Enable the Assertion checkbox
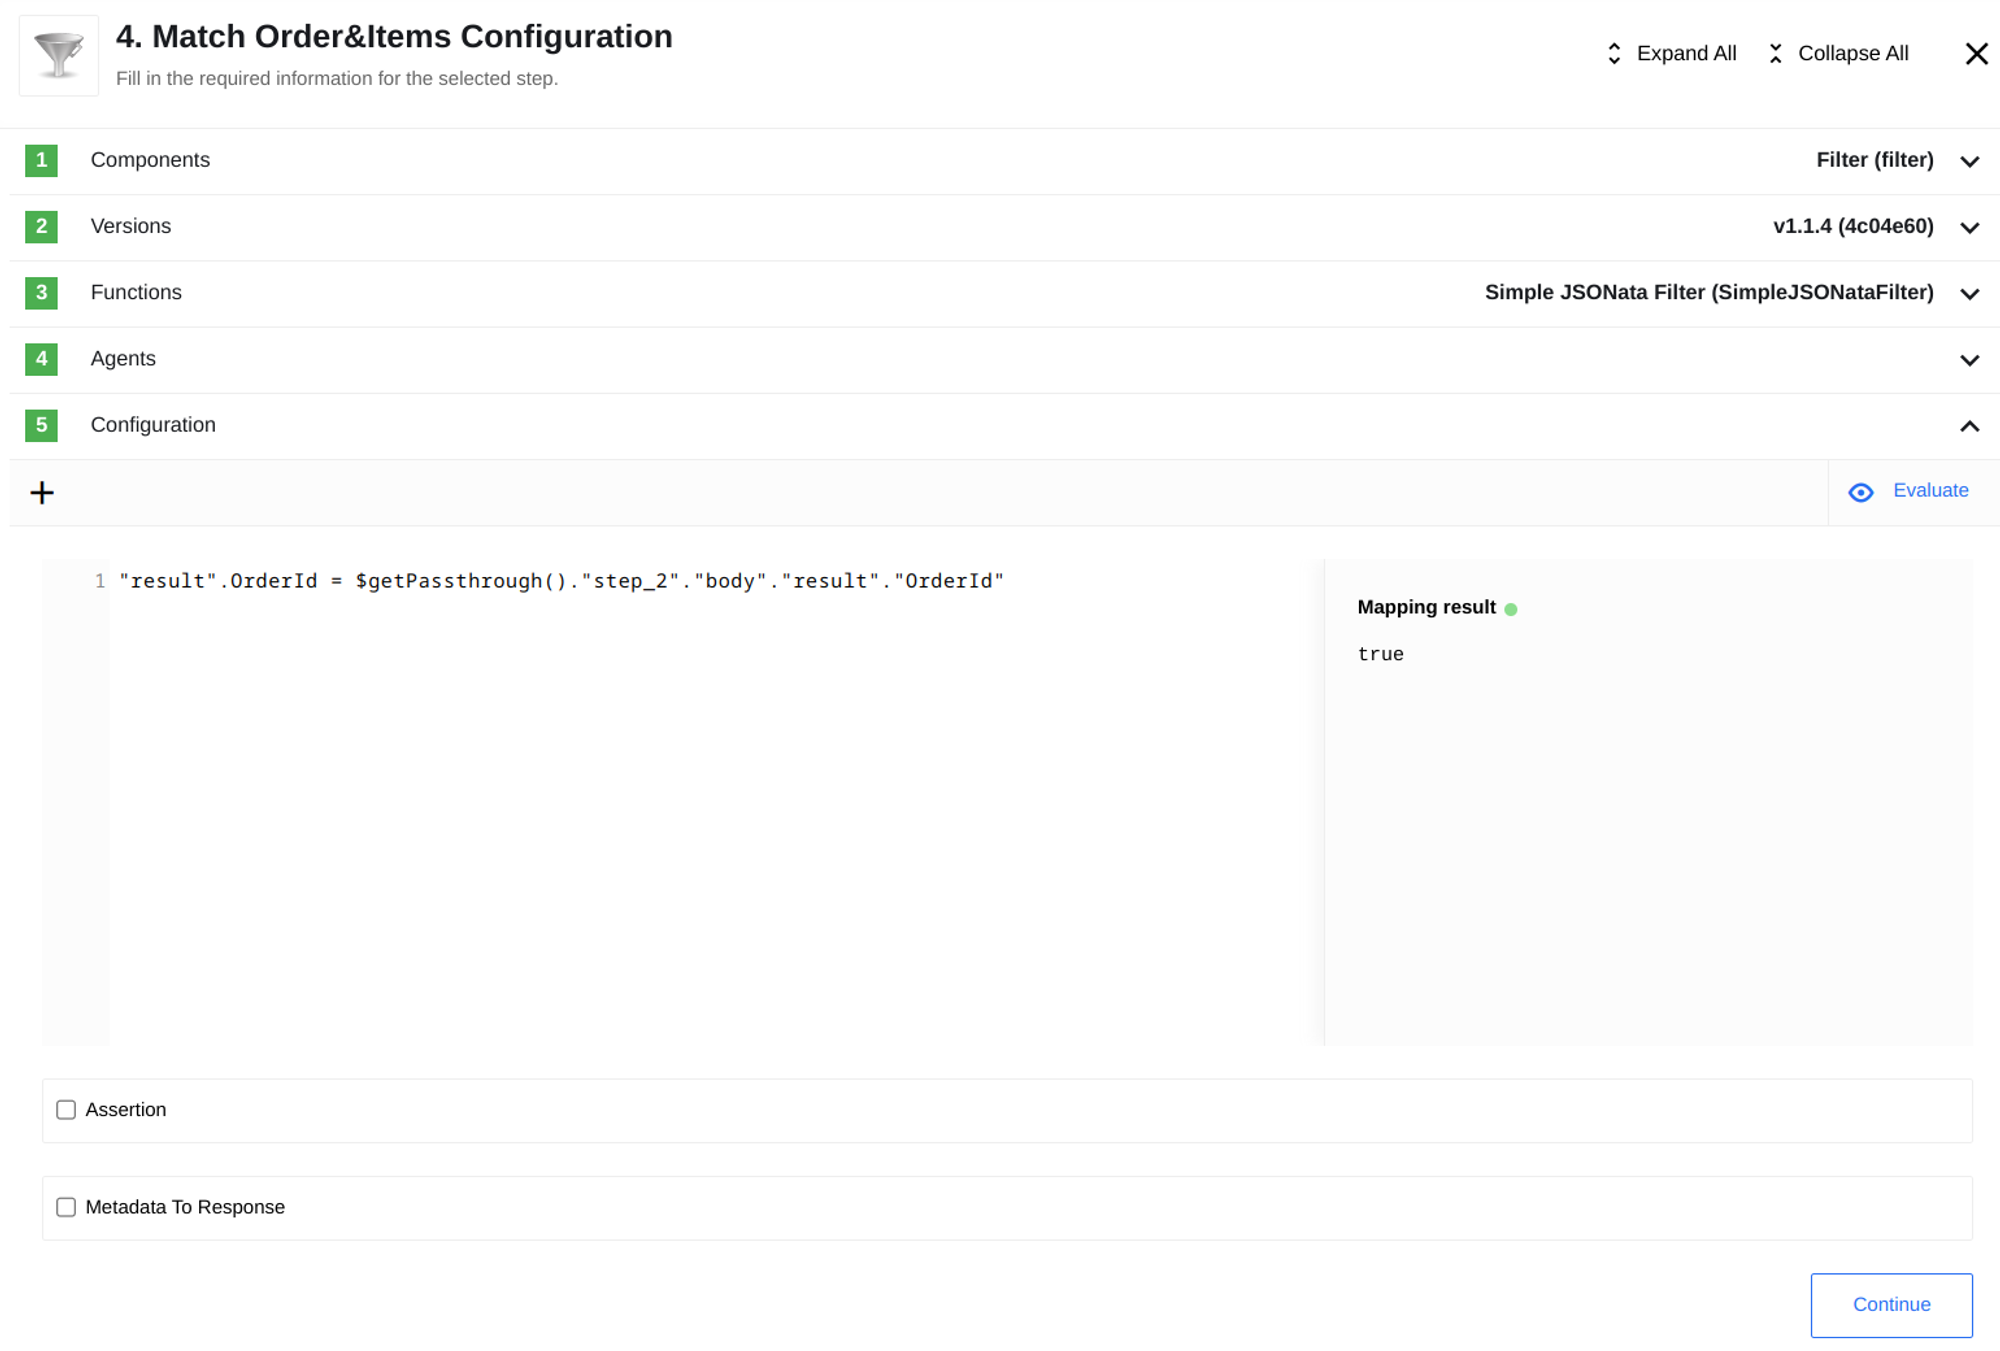The image size is (2000, 1351). click(x=65, y=1110)
